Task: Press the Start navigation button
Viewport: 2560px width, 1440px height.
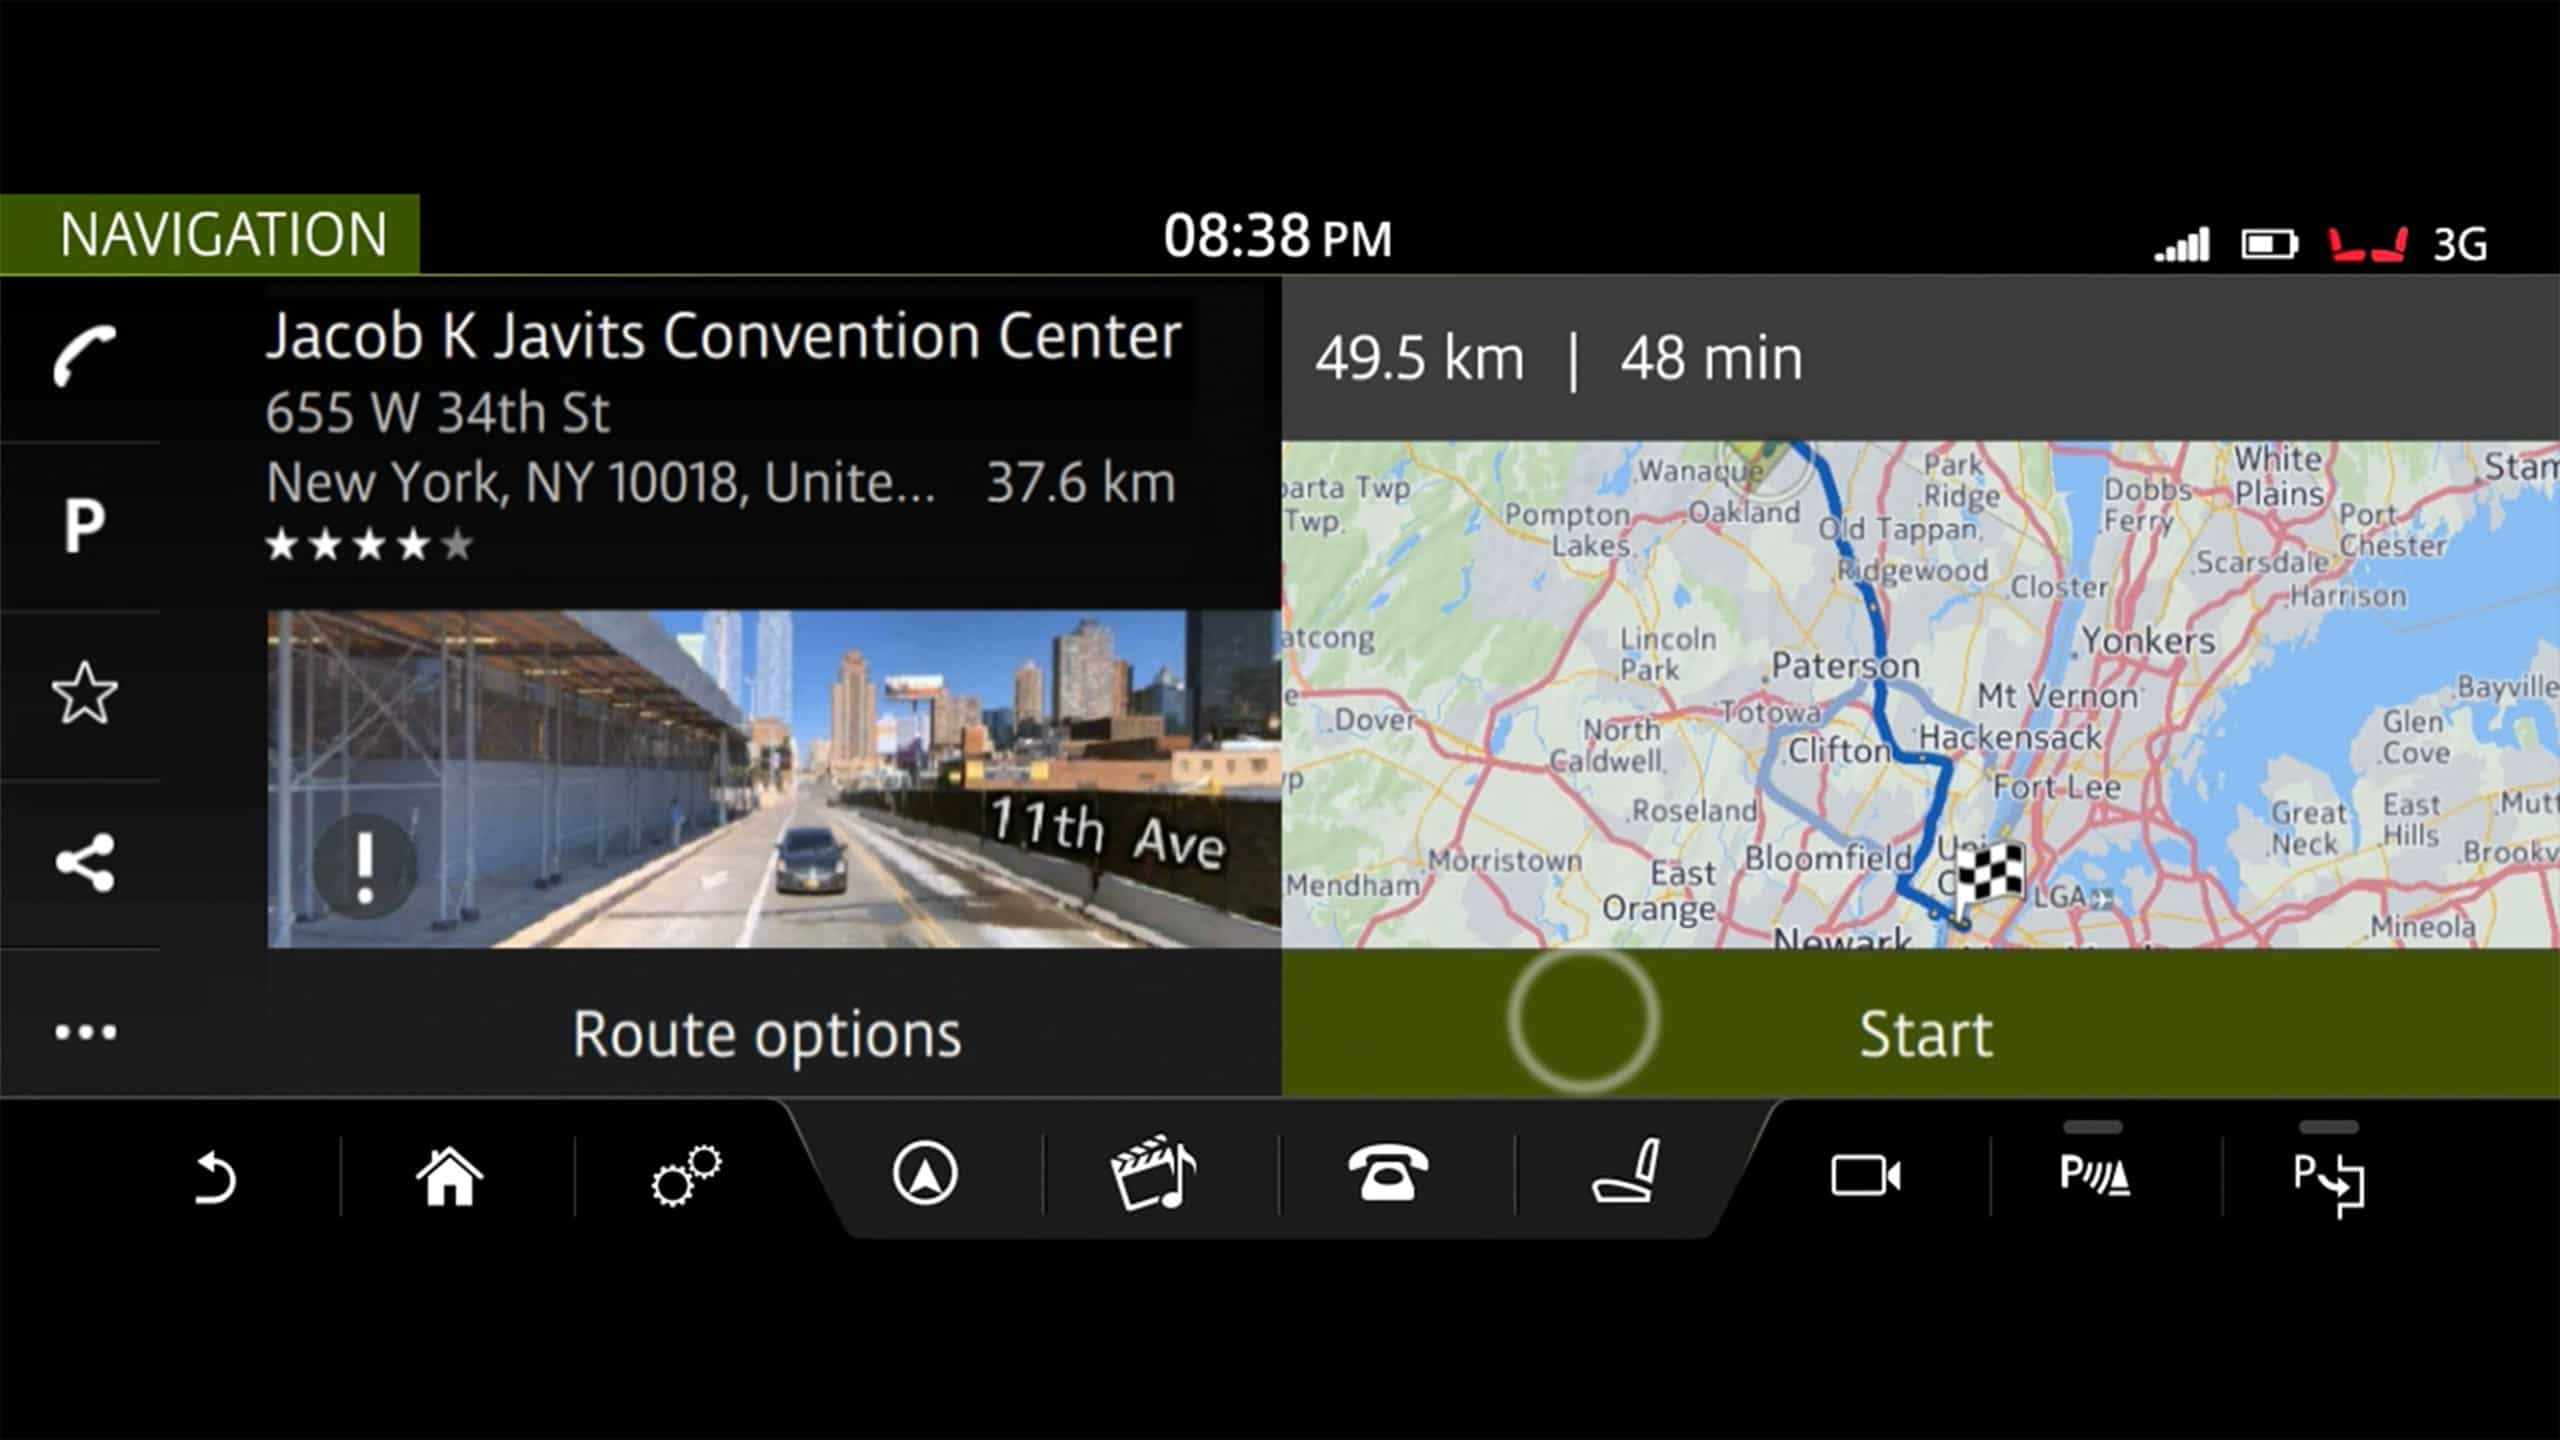Action: pos(1920,1034)
